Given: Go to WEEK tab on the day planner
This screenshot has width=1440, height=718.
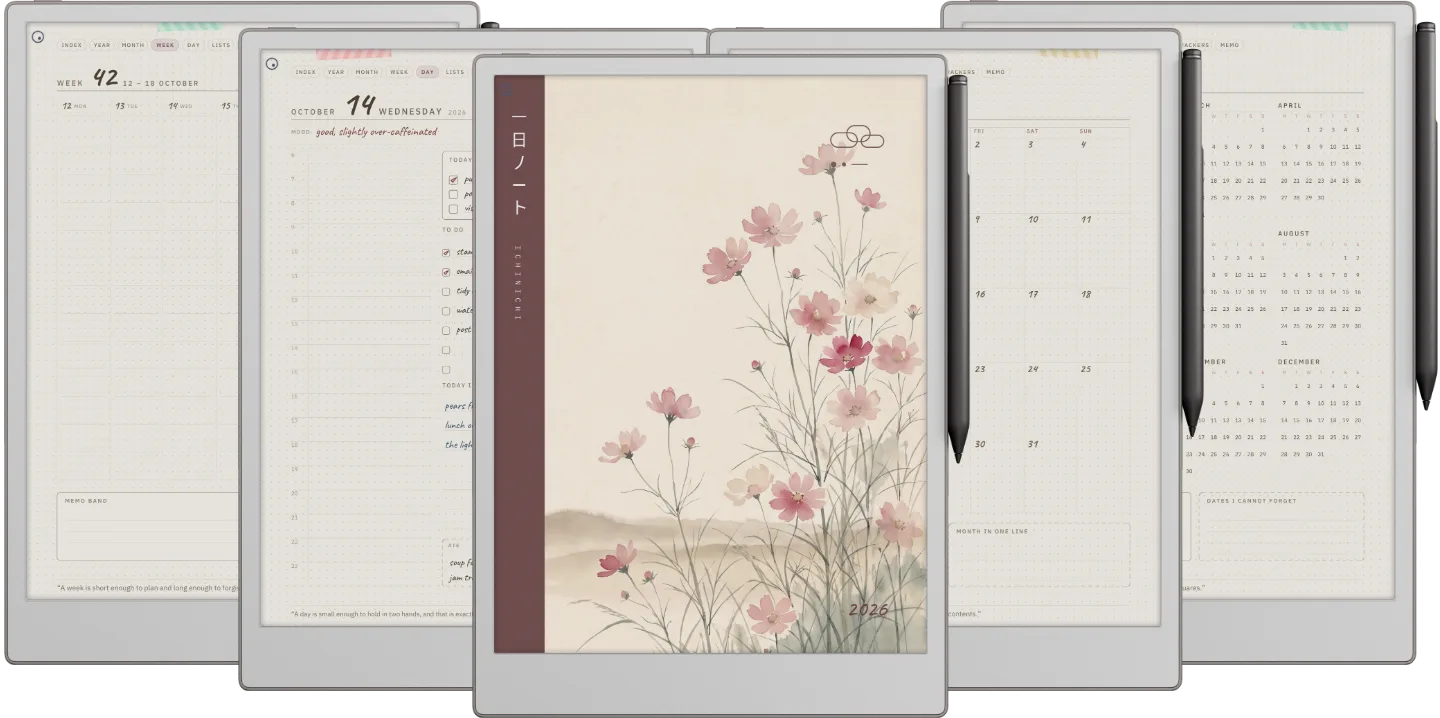Looking at the screenshot, I should pyautogui.click(x=399, y=72).
